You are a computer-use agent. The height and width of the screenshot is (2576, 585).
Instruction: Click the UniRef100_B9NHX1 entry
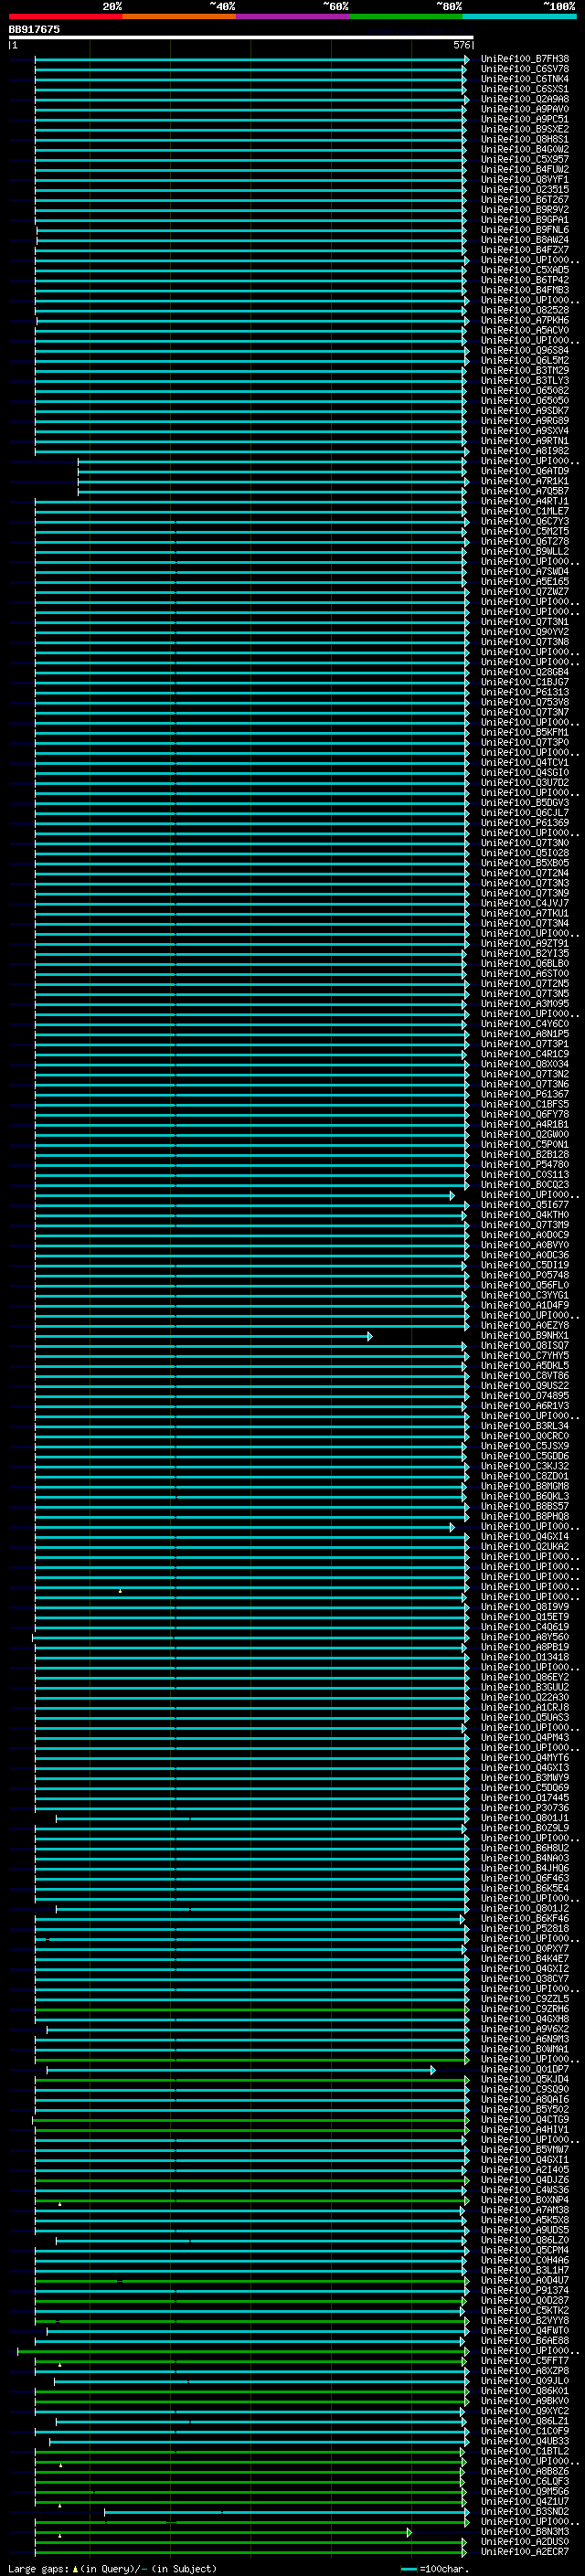point(525,1335)
